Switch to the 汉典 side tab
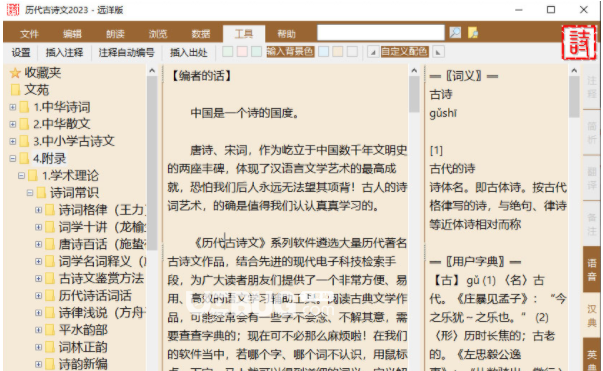The height and width of the screenshot is (371, 603). pyautogui.click(x=592, y=315)
